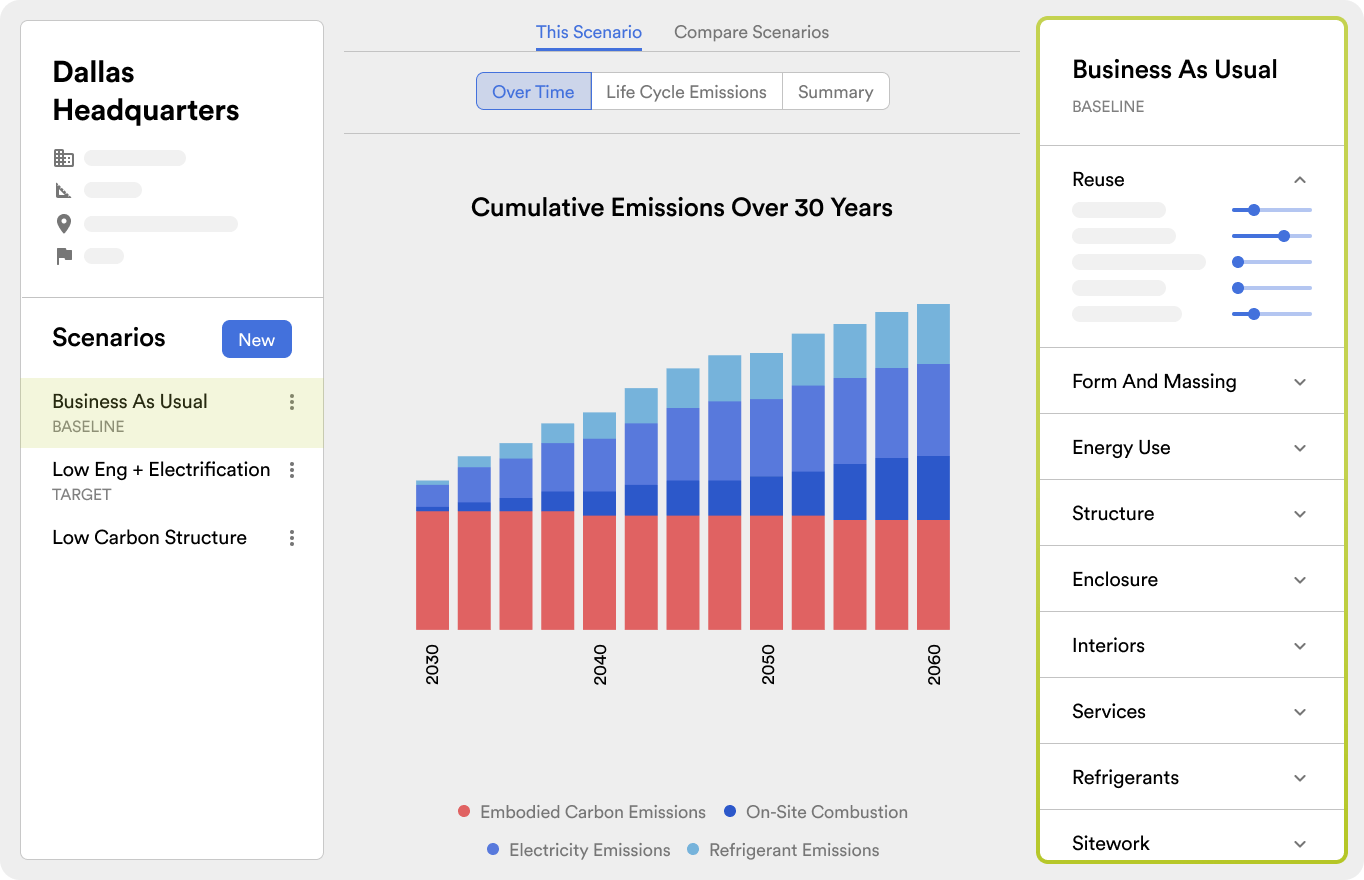Viewport: 1364px width, 880px height.
Task: Click the New scenario button
Action: click(256, 340)
